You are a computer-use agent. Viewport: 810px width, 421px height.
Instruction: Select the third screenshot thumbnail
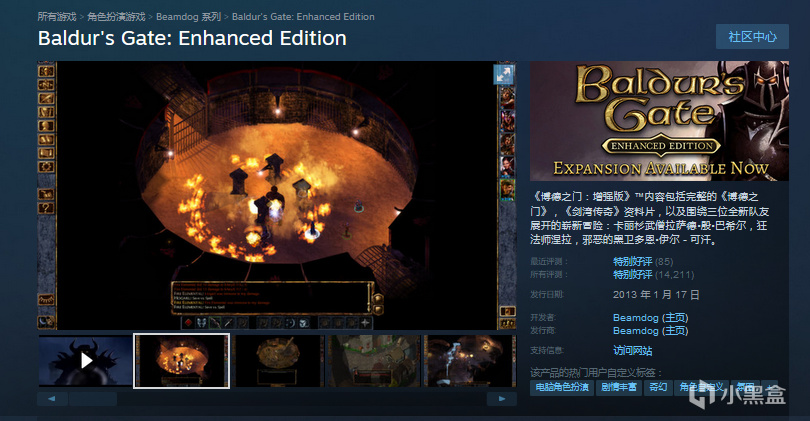click(278, 361)
